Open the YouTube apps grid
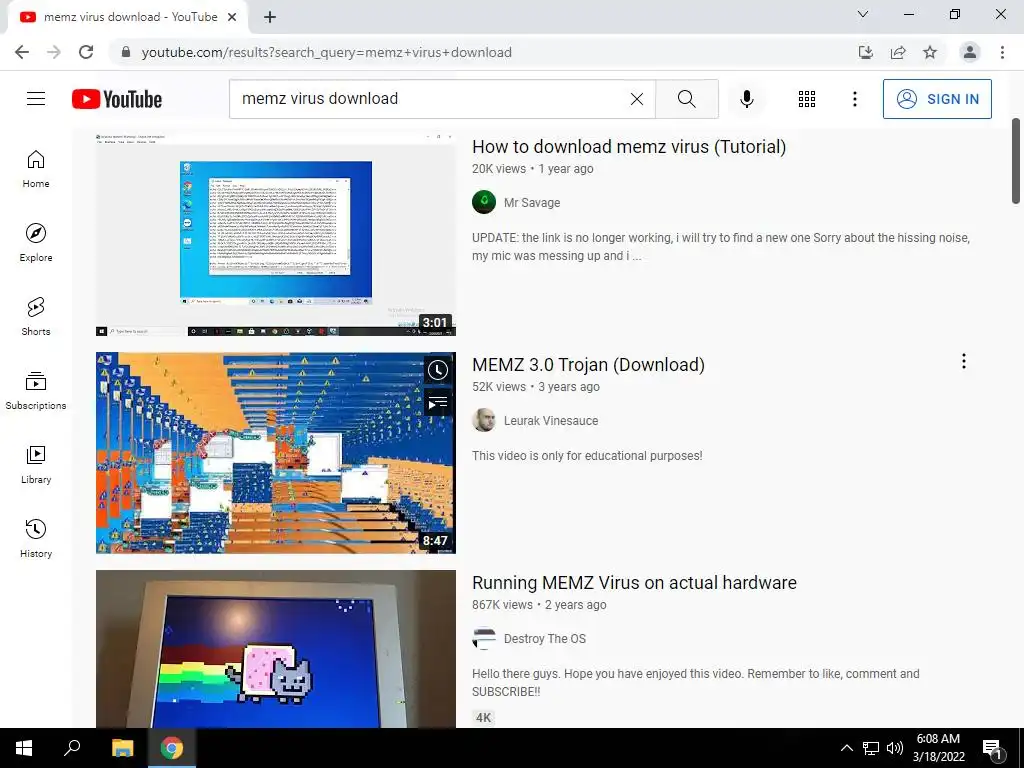 pos(807,99)
